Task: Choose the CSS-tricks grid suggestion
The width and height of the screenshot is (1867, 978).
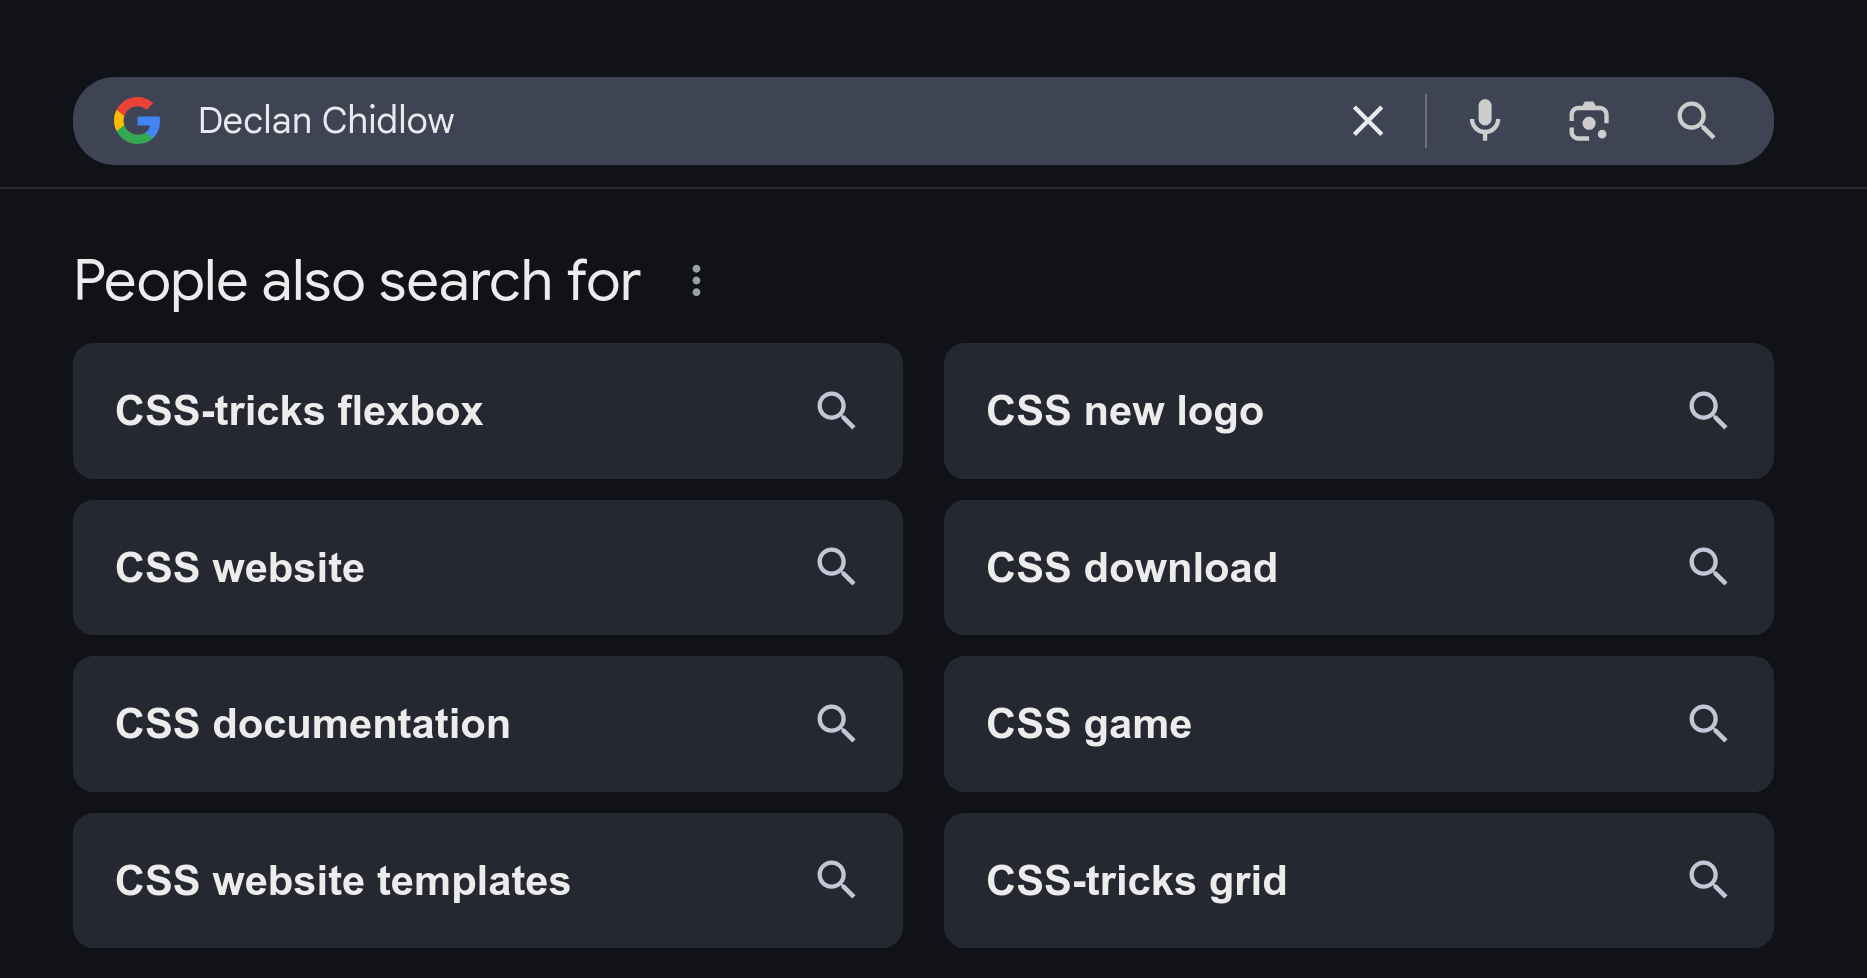Action: point(1359,880)
